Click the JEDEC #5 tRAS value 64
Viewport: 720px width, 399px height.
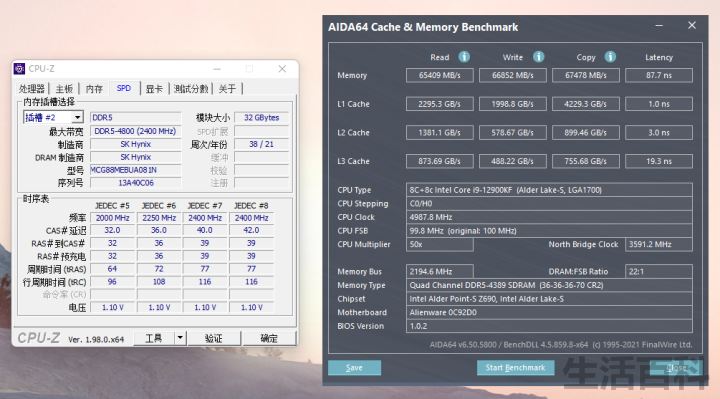click(112, 269)
